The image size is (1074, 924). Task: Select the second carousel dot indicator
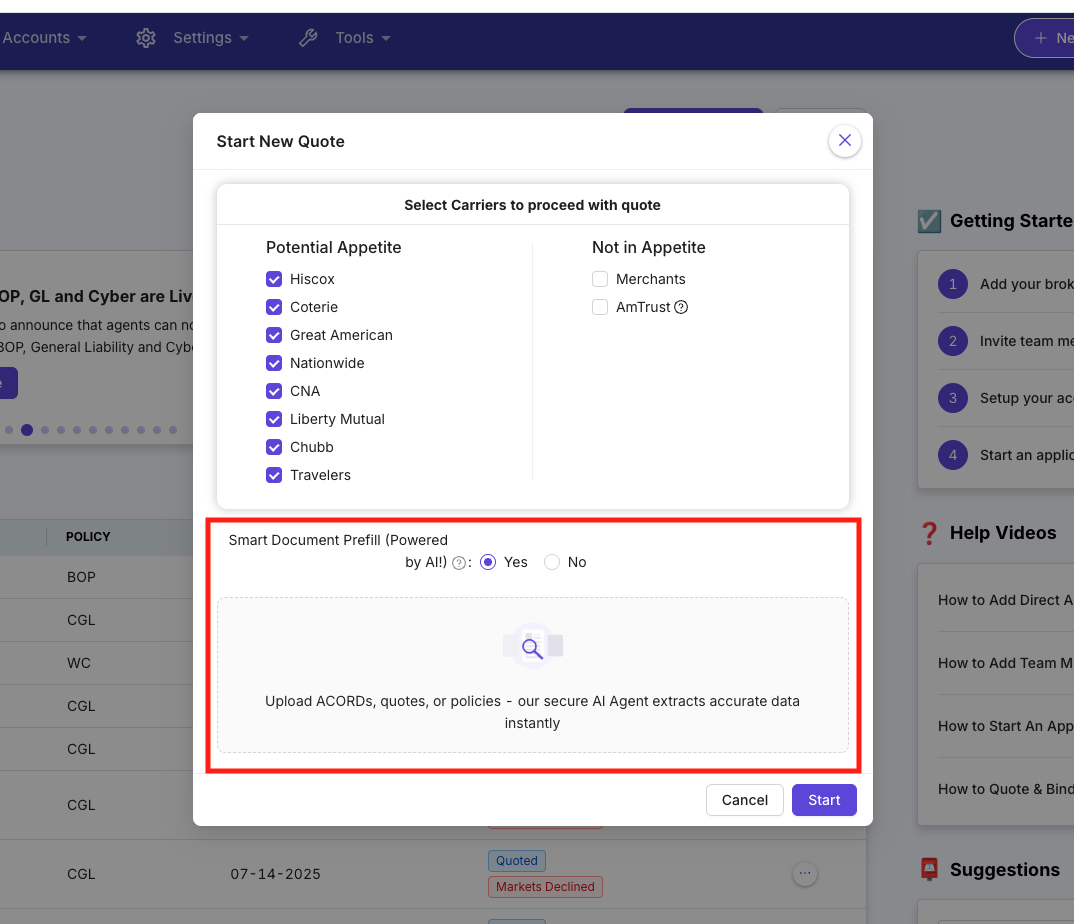point(27,429)
